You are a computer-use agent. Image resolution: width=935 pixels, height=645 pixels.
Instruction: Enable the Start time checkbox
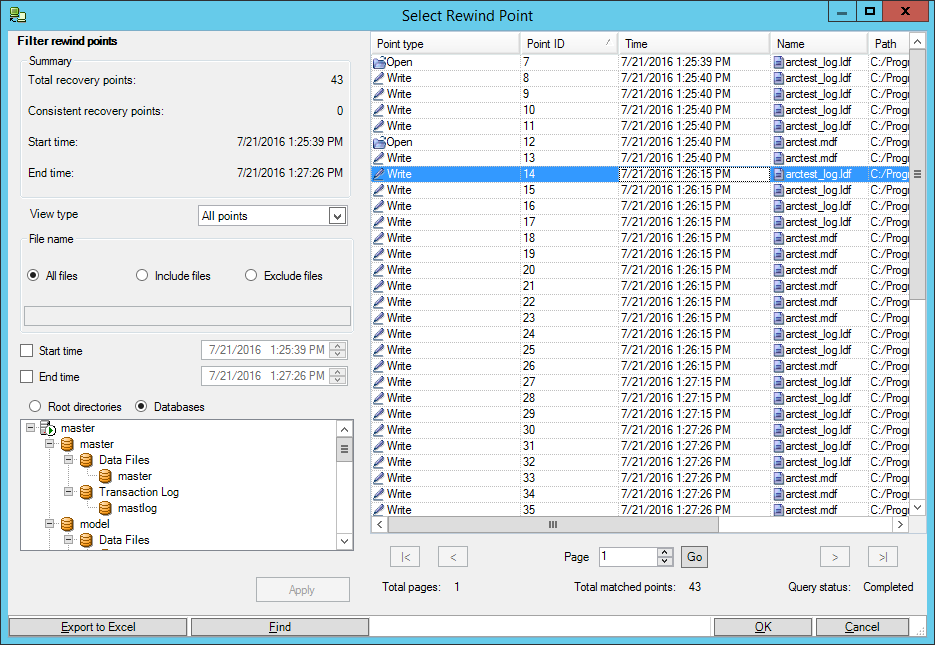[x=26, y=351]
